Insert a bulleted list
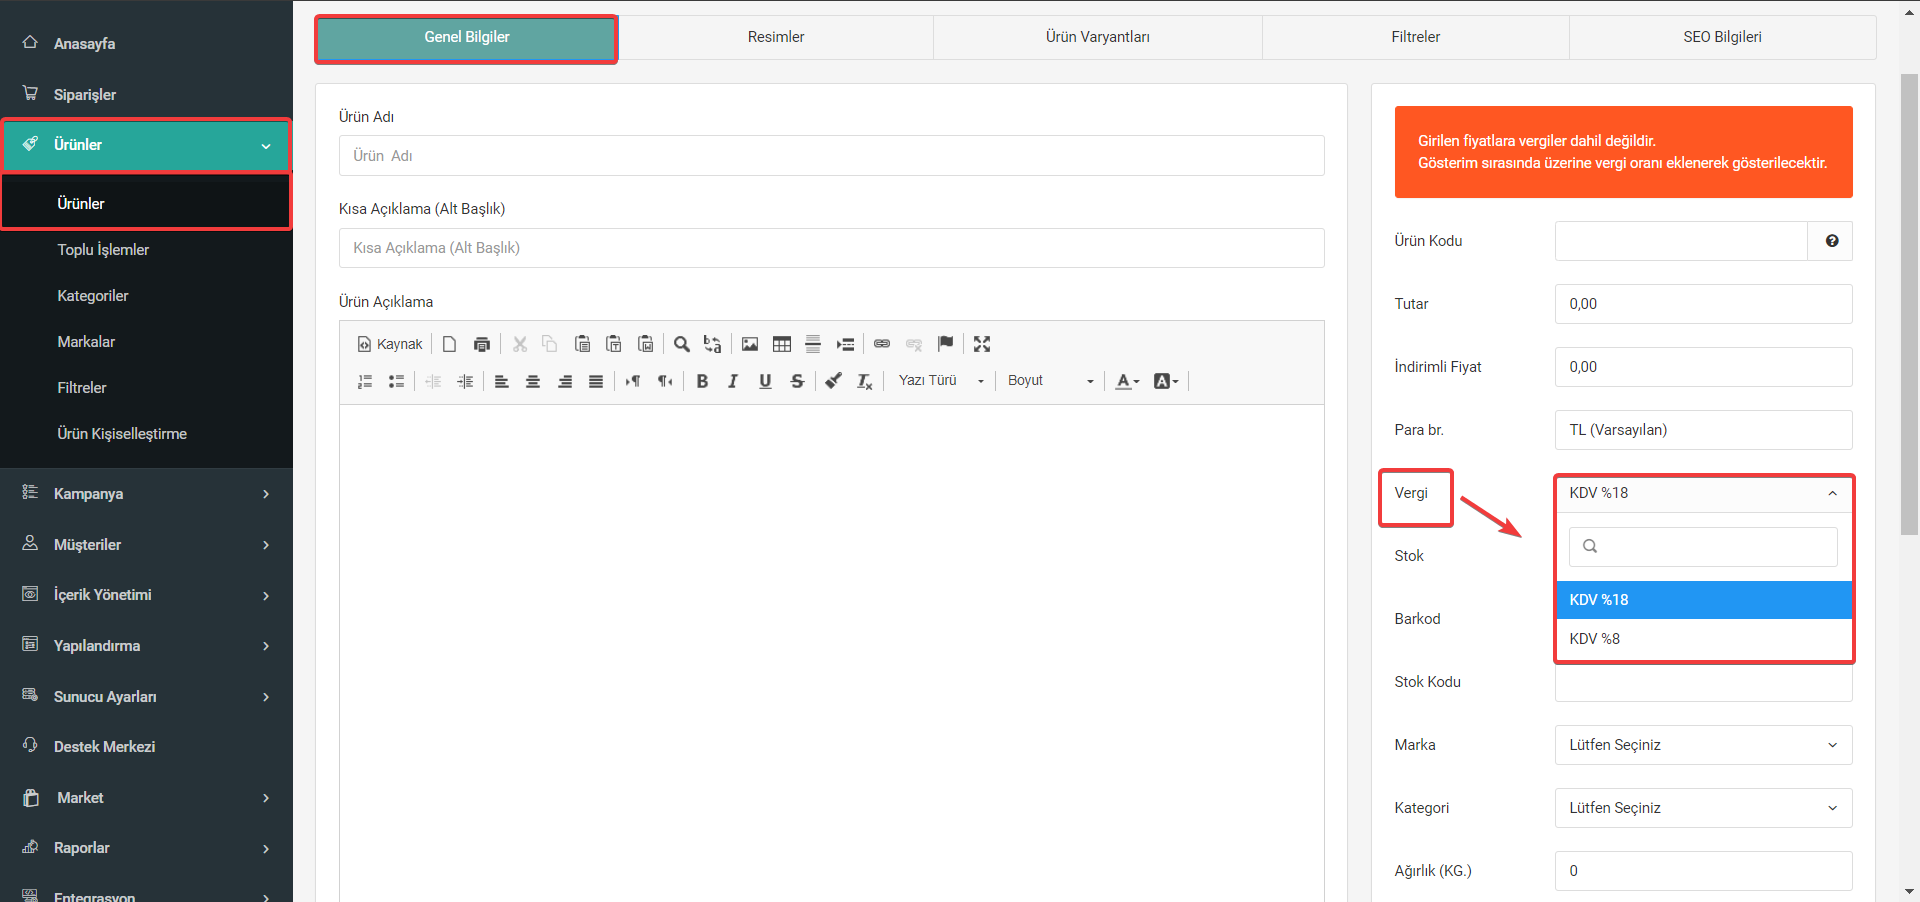The width and height of the screenshot is (1920, 902). [396, 381]
